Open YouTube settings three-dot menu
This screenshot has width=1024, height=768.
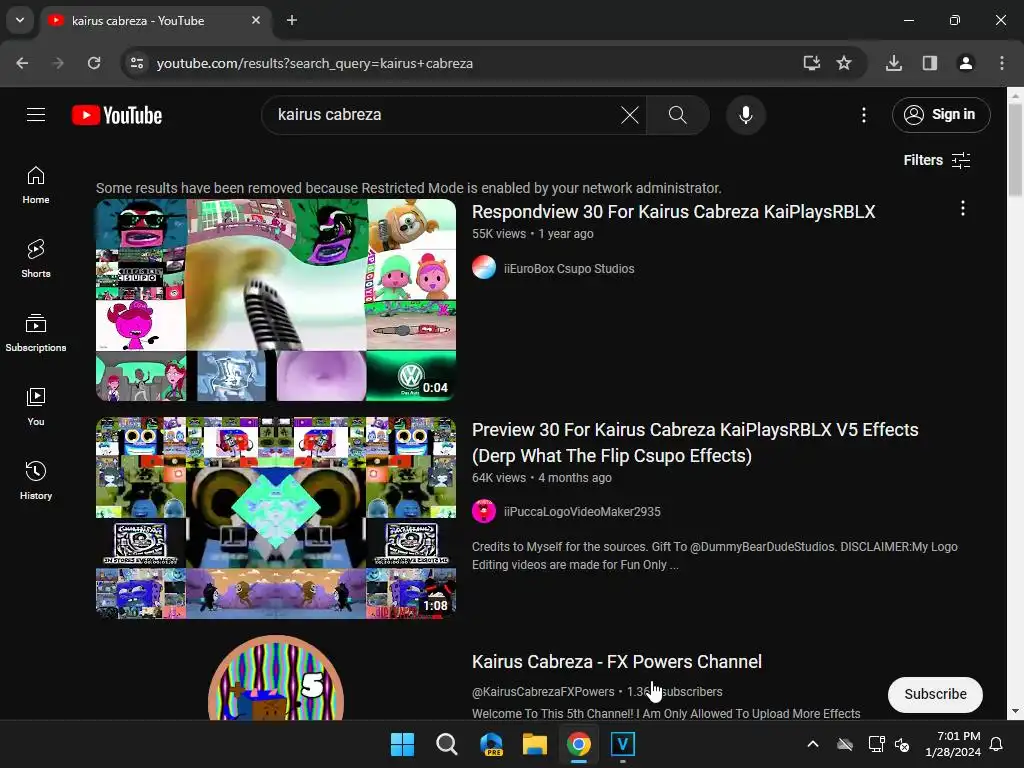tap(863, 116)
